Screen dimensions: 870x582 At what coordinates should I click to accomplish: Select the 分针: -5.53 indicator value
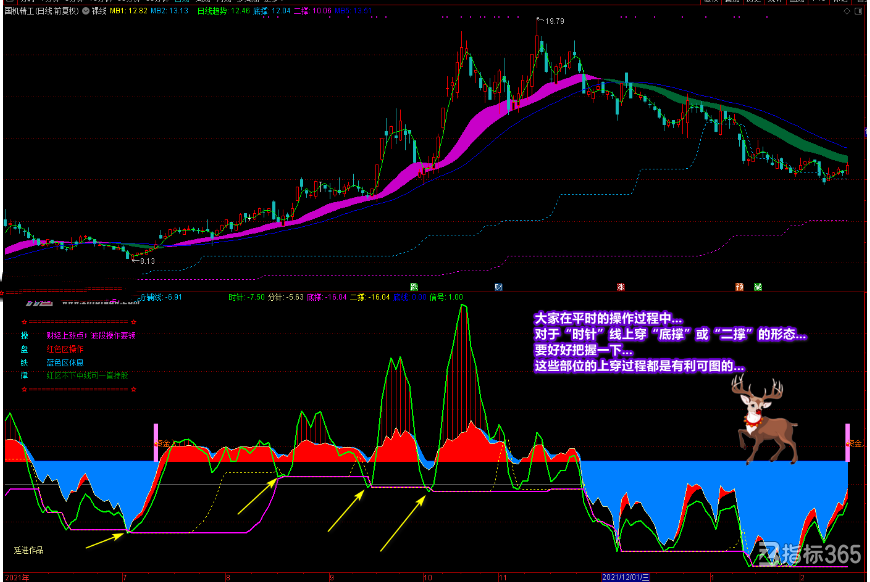tap(285, 297)
